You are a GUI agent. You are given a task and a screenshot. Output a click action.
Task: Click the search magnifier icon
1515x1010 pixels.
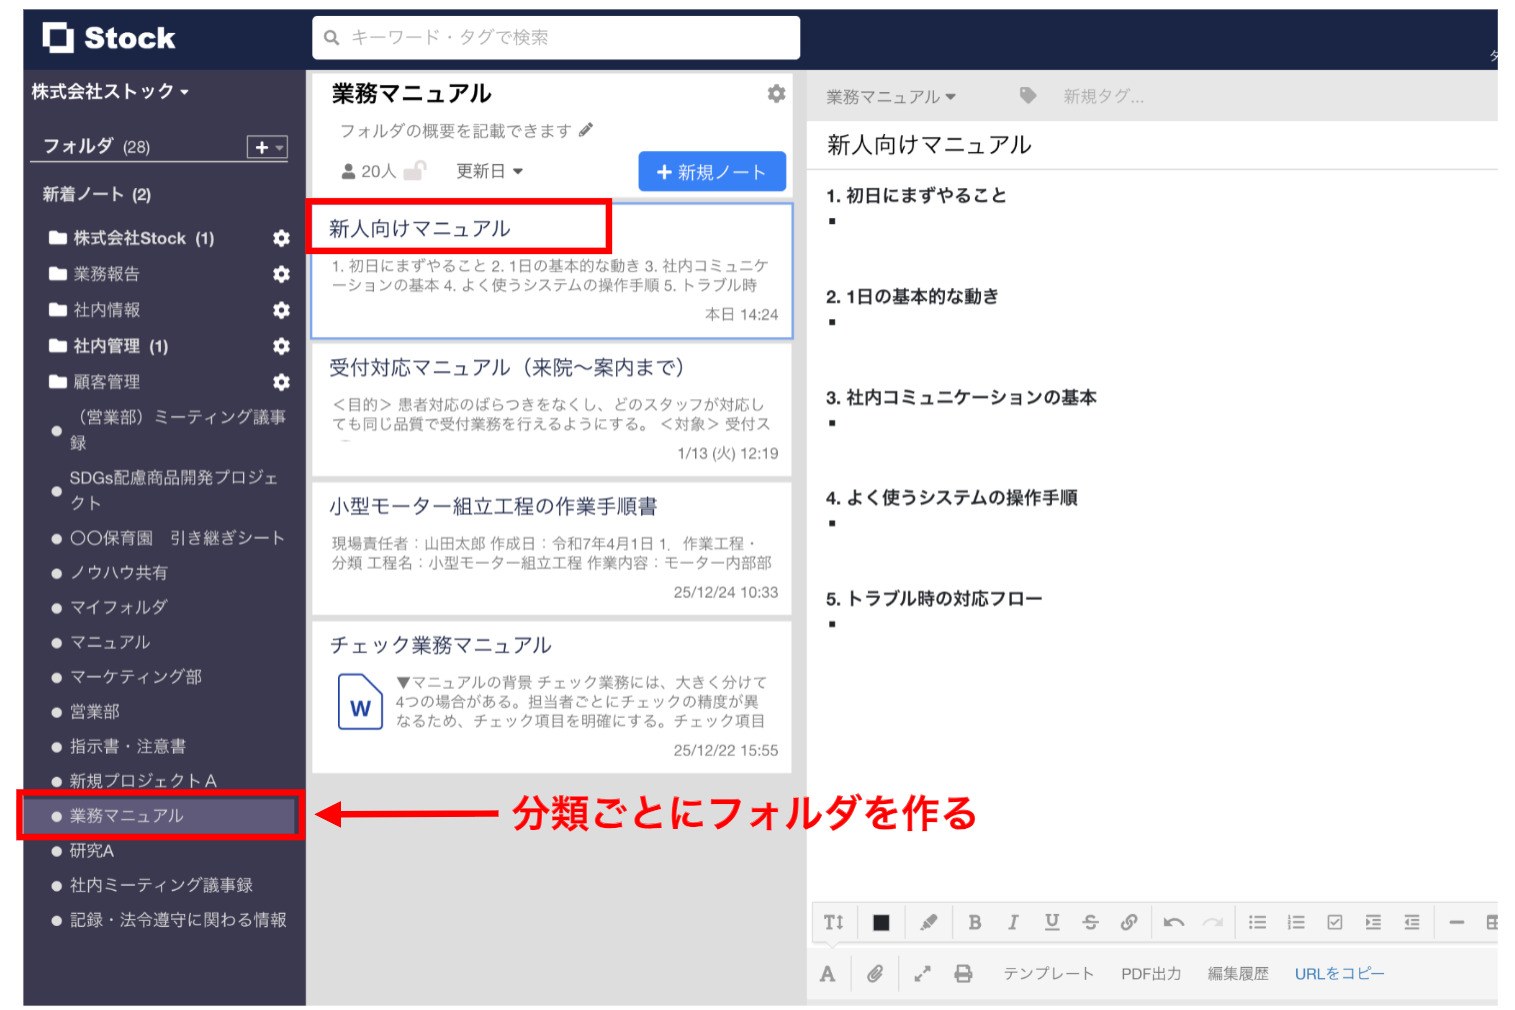tap(332, 38)
